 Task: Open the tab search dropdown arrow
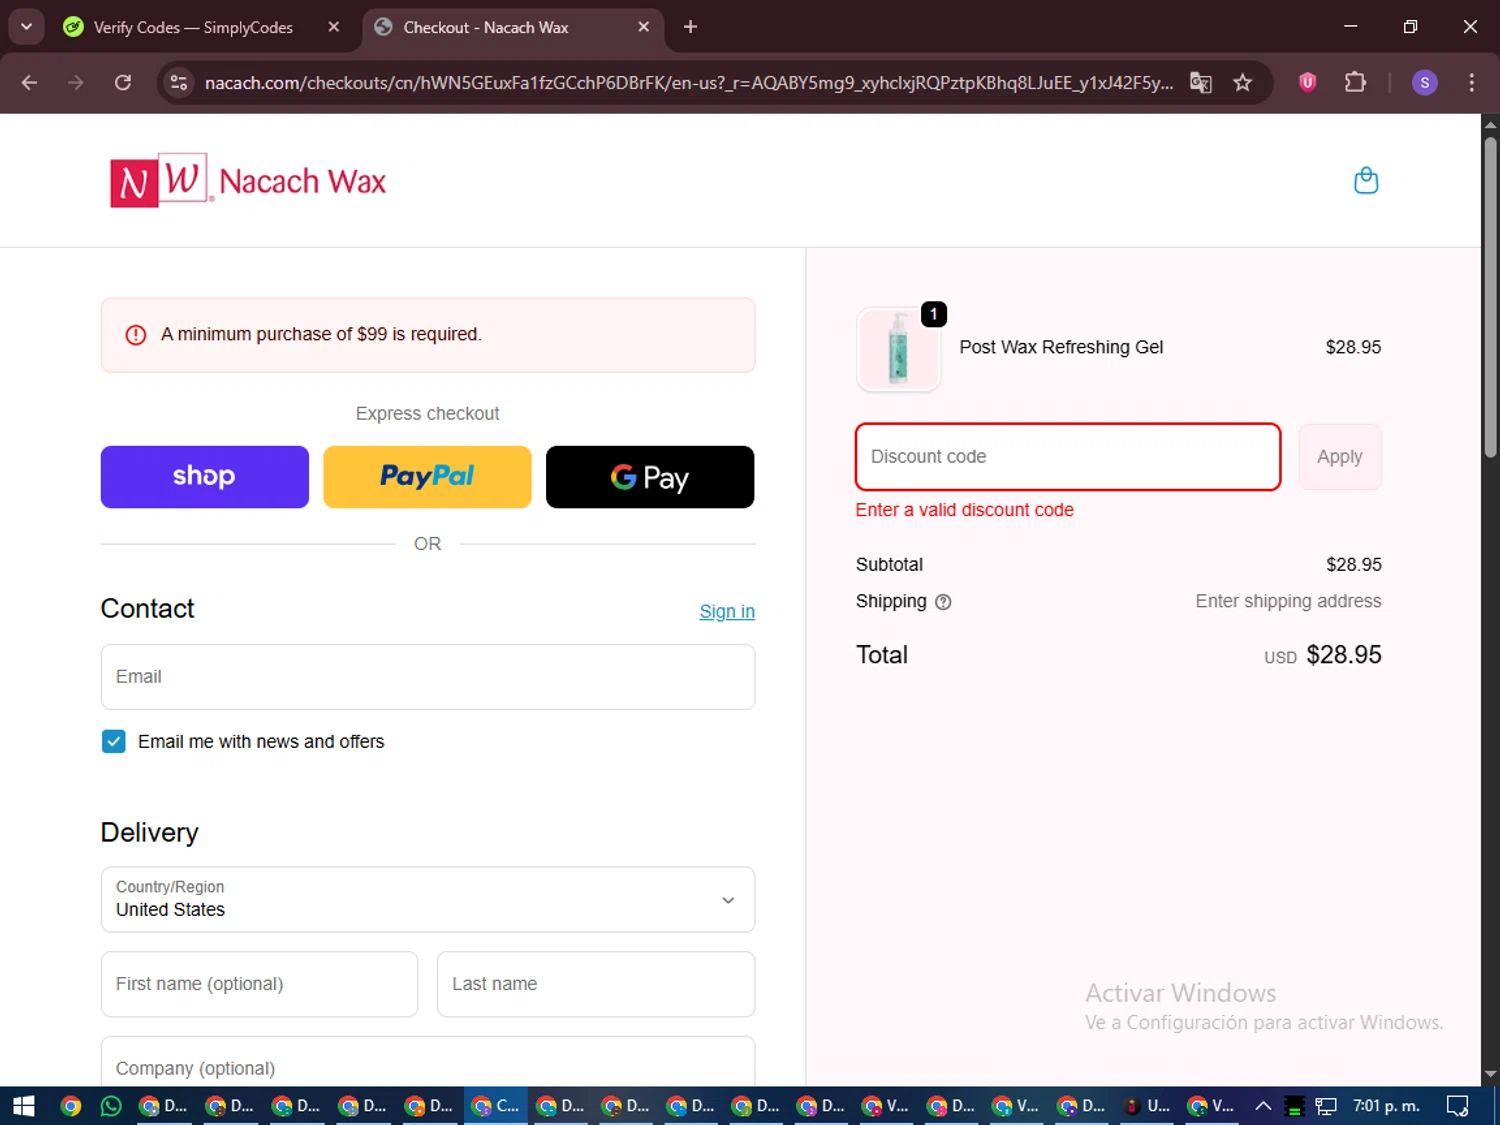click(26, 27)
